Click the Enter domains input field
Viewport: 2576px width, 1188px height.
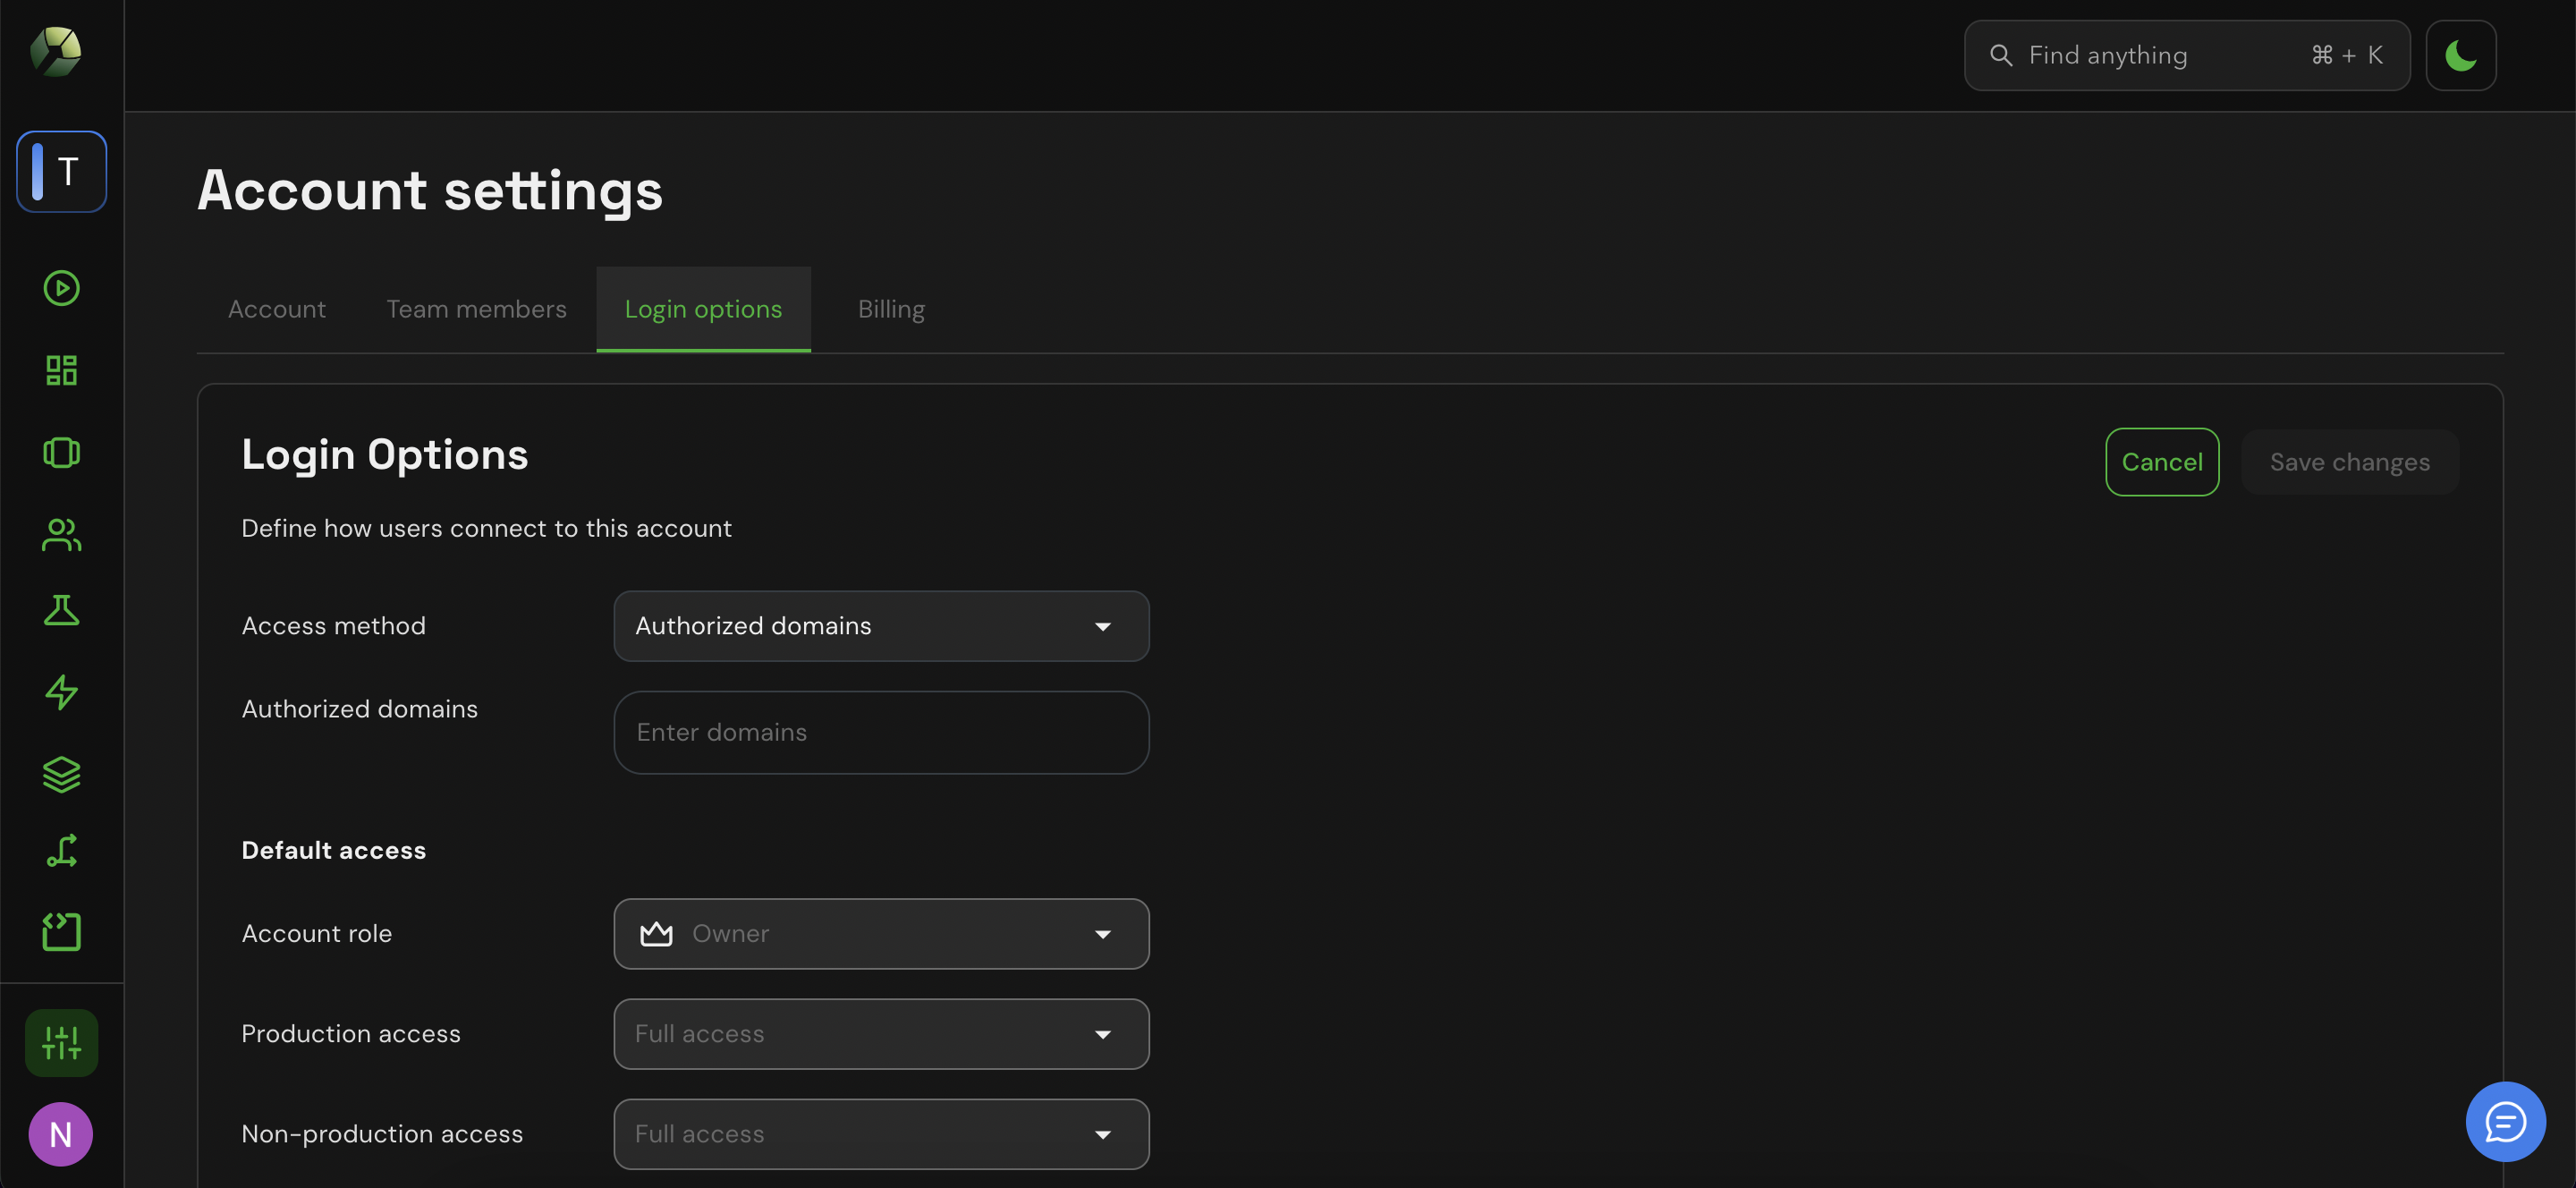tap(880, 733)
